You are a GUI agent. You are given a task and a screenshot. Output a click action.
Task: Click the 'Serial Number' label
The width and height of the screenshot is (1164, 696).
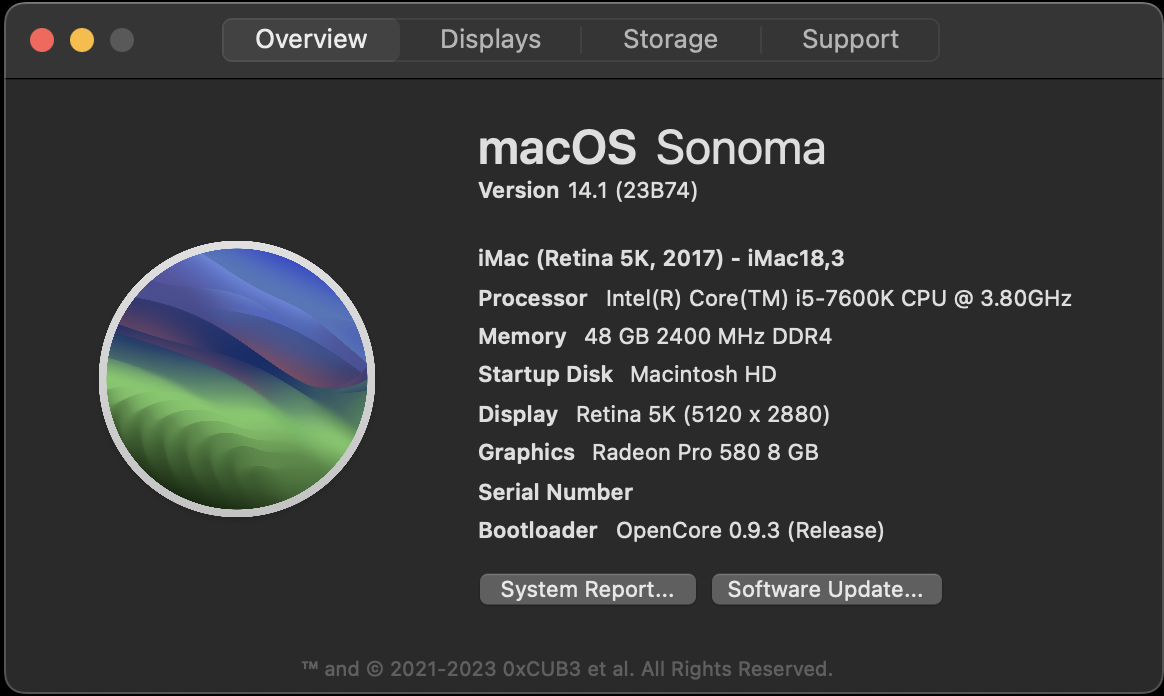tap(555, 492)
